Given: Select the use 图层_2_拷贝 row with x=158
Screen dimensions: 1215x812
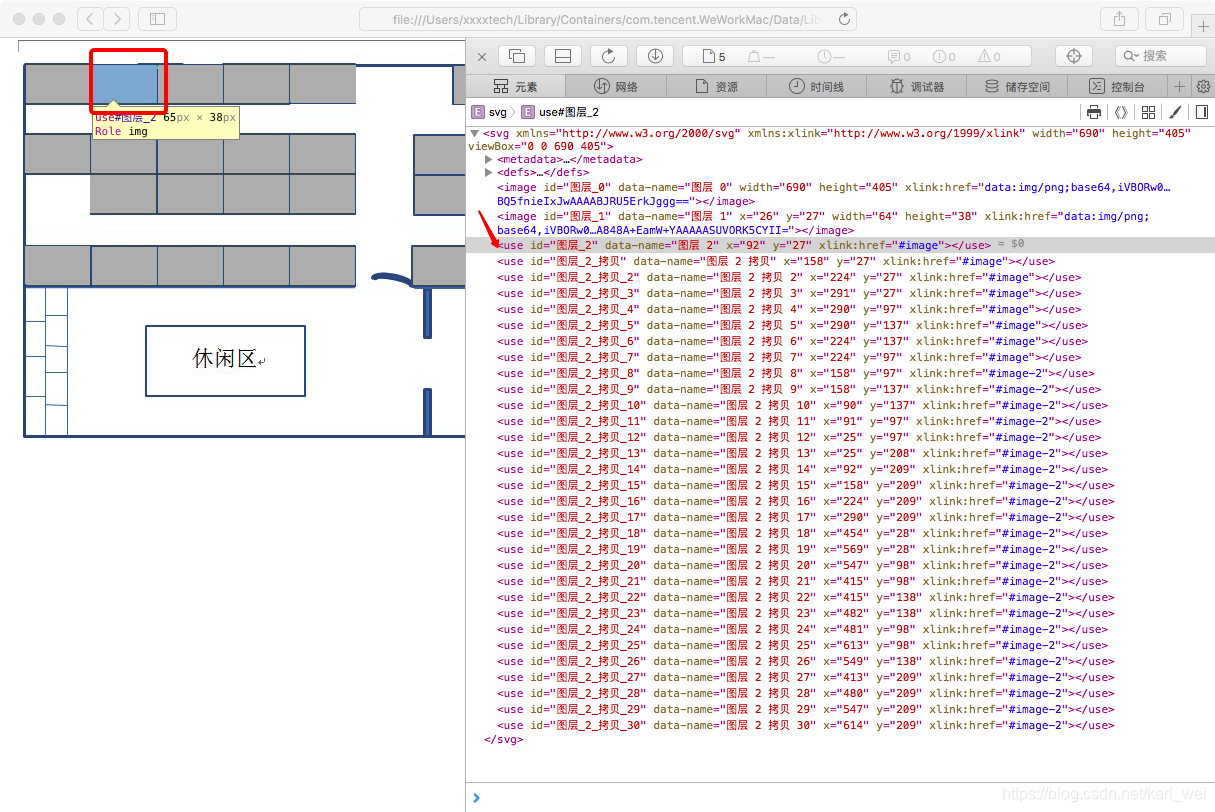Looking at the screenshot, I should point(840,261).
